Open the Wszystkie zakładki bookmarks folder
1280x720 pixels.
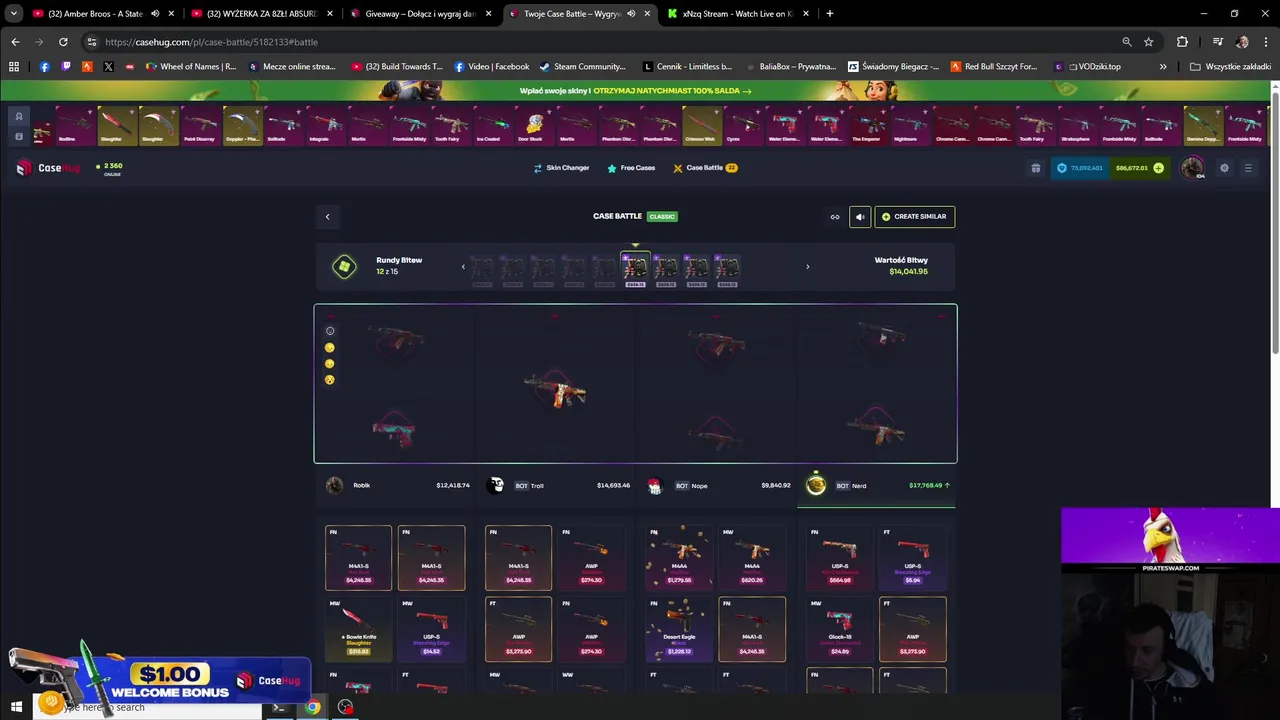[x=1230, y=66]
